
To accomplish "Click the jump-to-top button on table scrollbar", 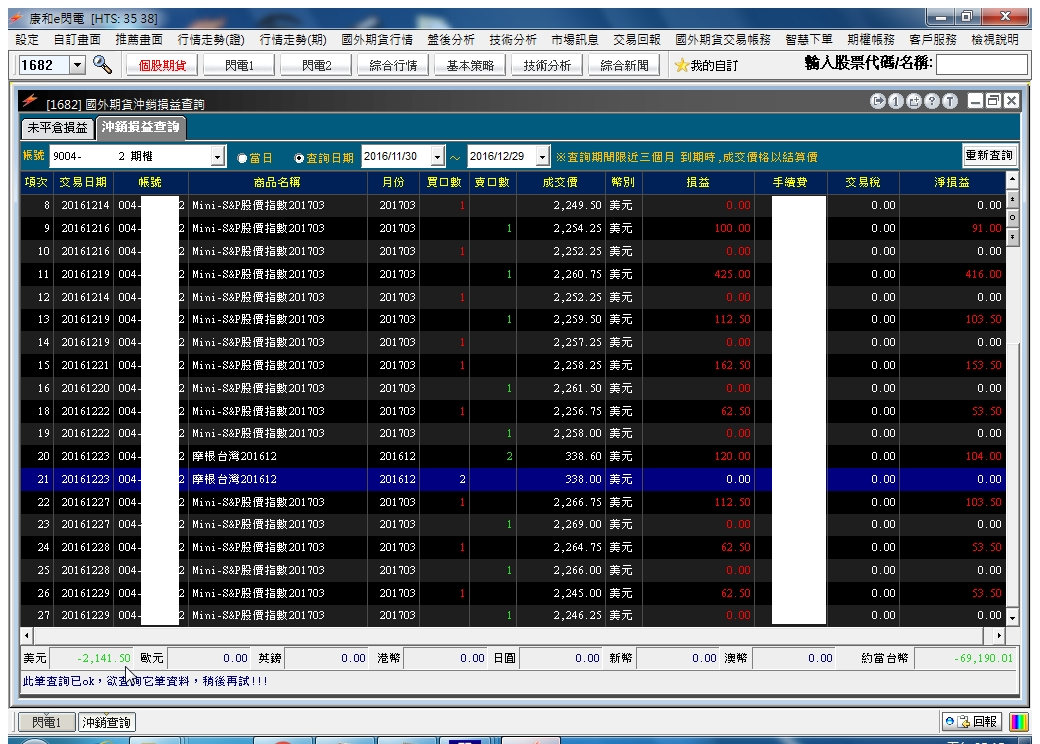I will tap(1012, 198).
